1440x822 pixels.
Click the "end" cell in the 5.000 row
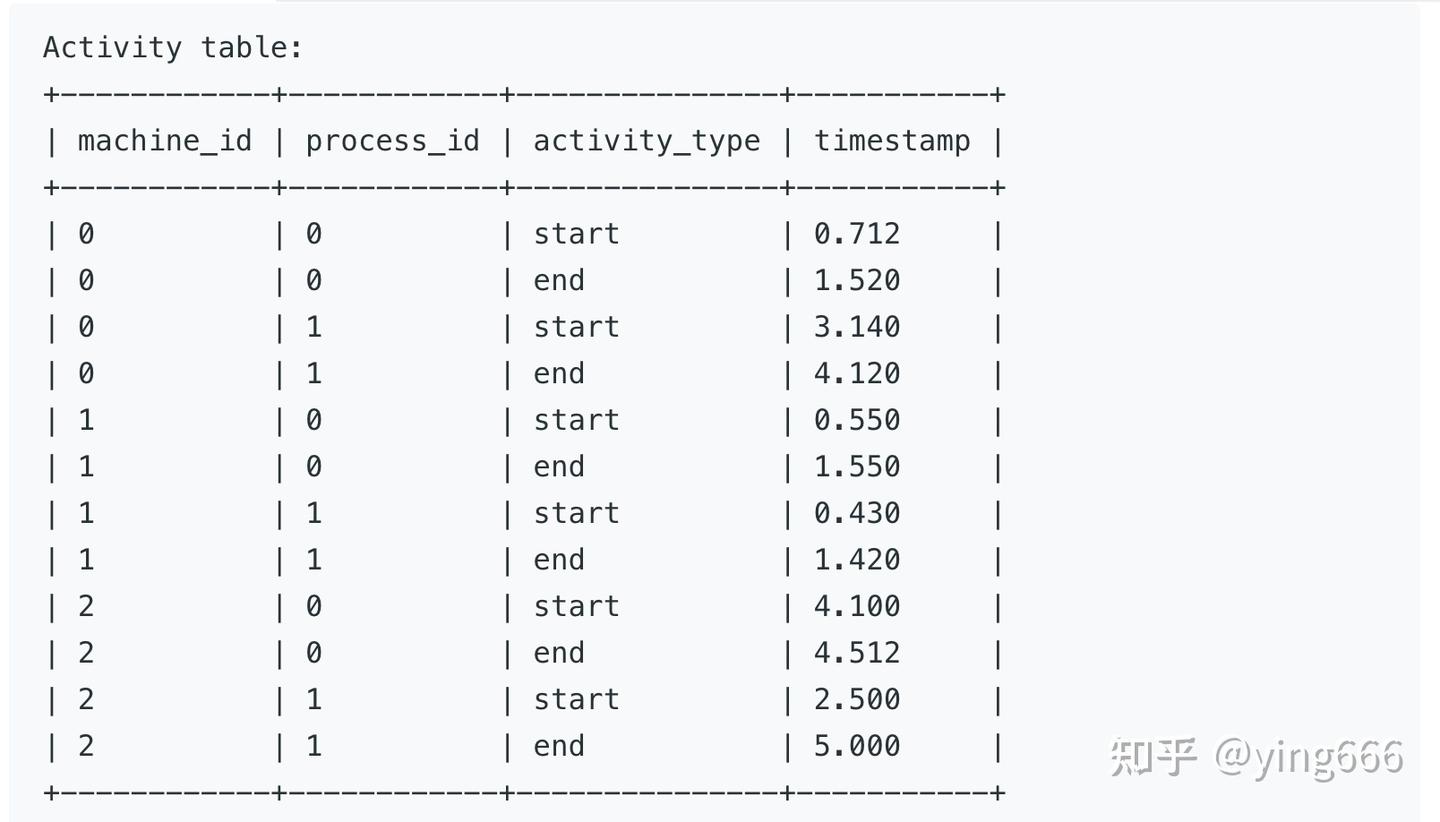pyautogui.click(x=559, y=745)
